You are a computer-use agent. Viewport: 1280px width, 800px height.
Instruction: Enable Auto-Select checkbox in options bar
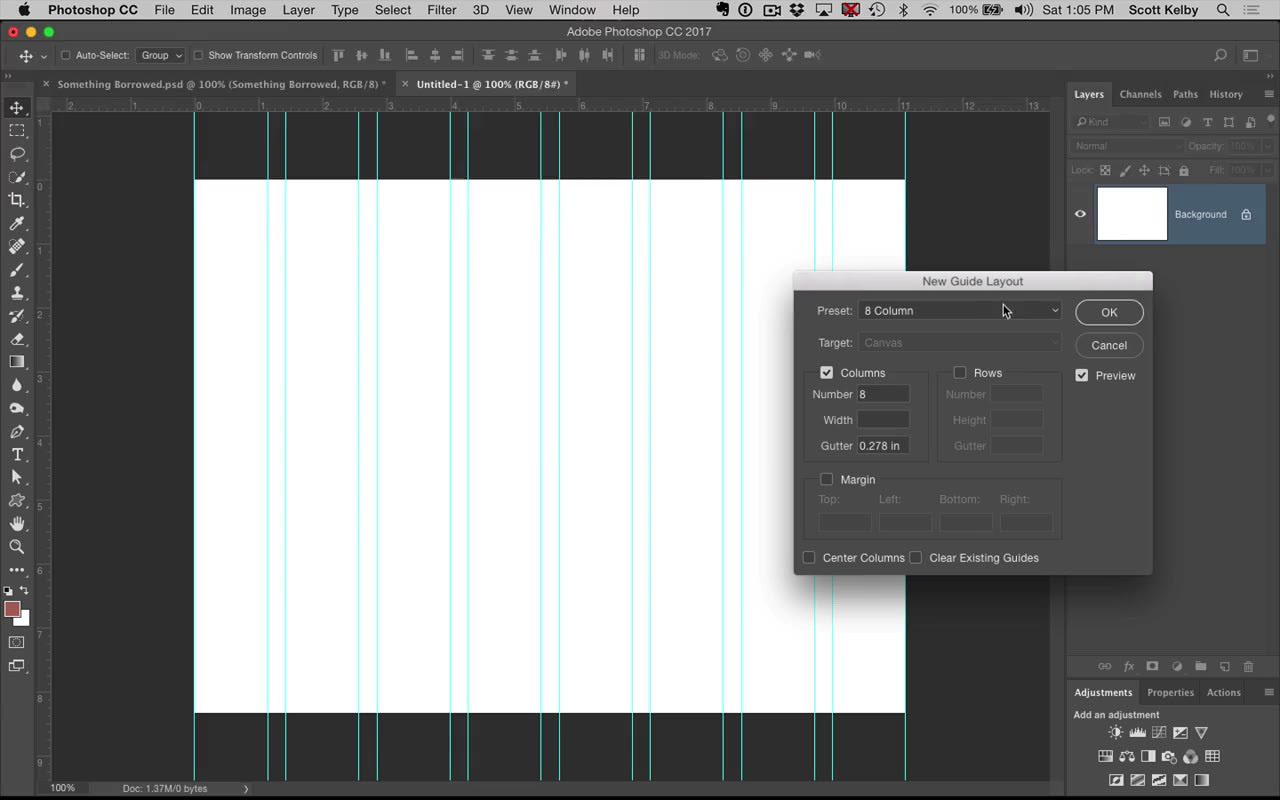point(66,56)
